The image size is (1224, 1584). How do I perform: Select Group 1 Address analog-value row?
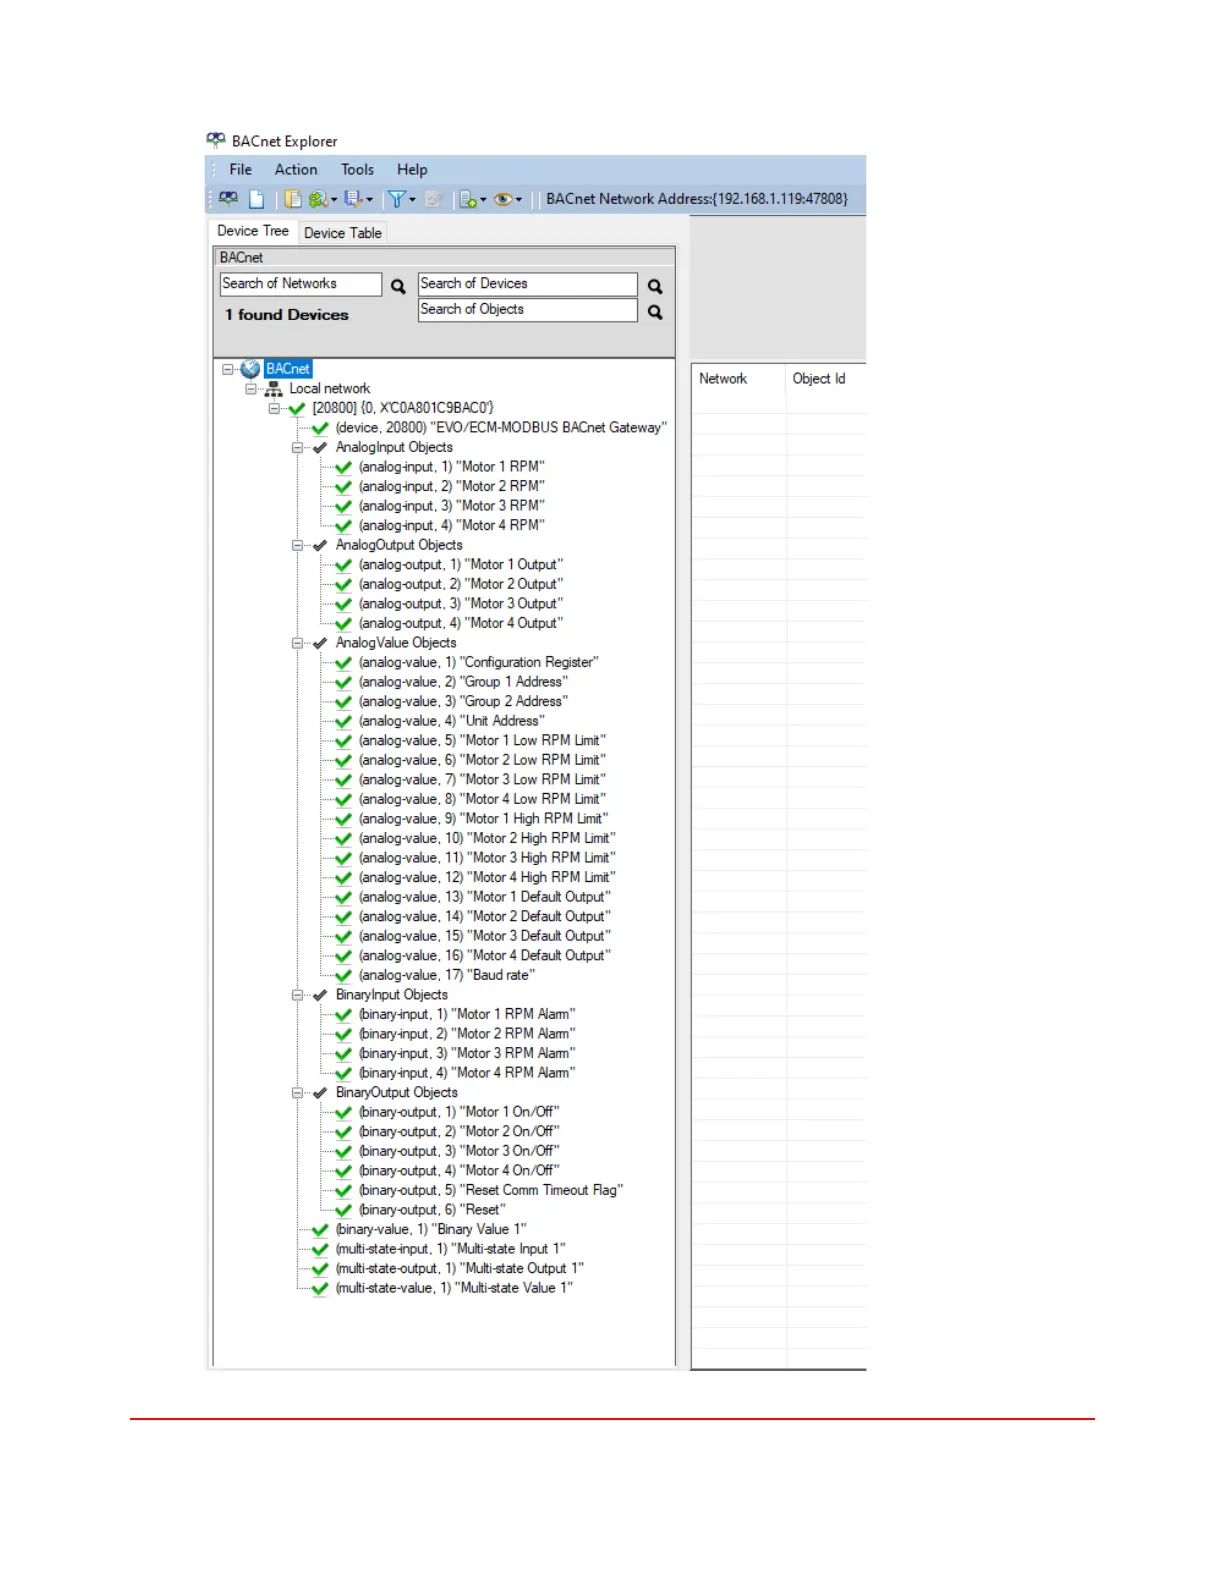tap(463, 682)
